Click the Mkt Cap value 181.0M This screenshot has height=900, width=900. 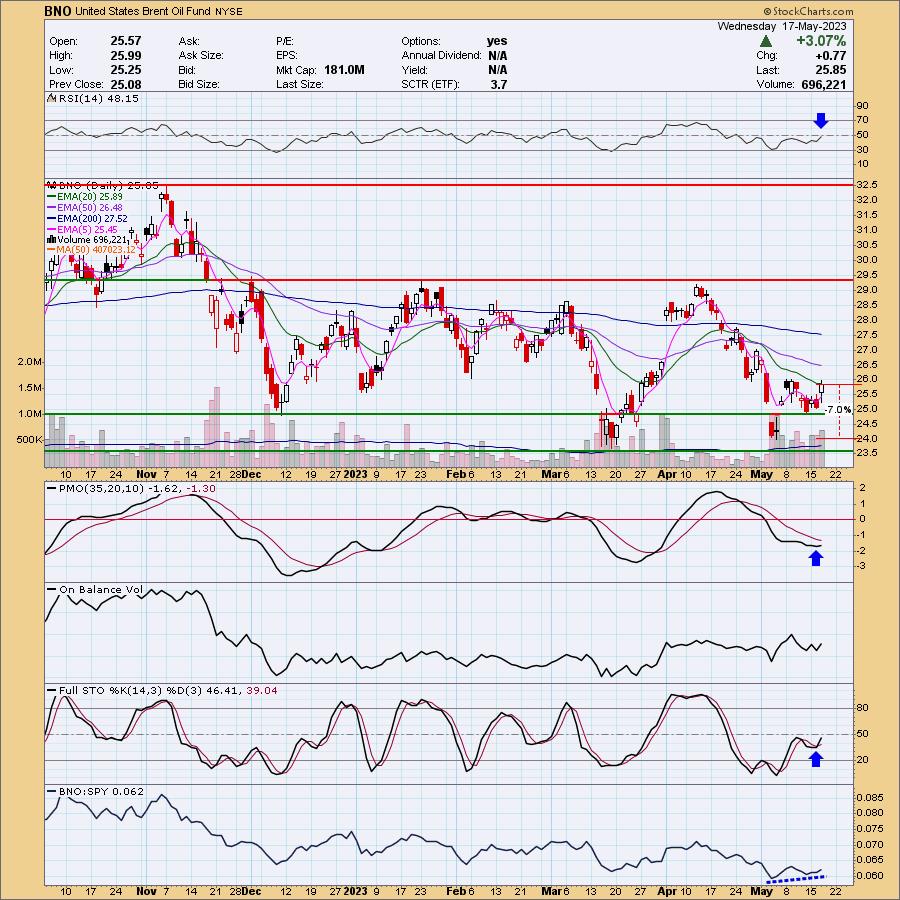(344, 70)
